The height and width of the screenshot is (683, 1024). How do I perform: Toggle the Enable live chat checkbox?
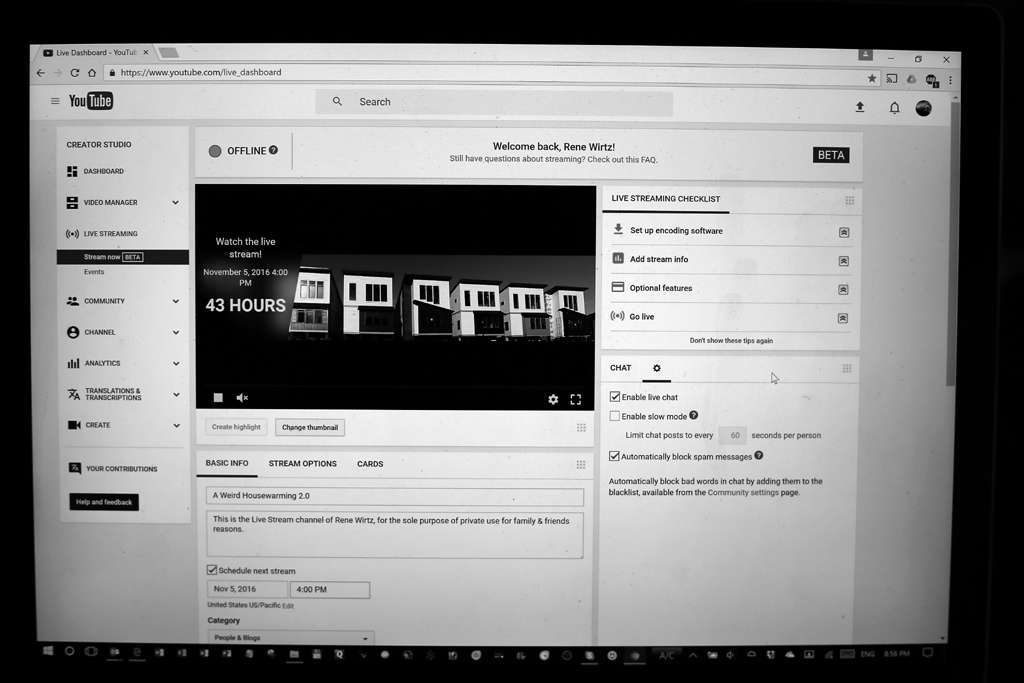point(615,396)
